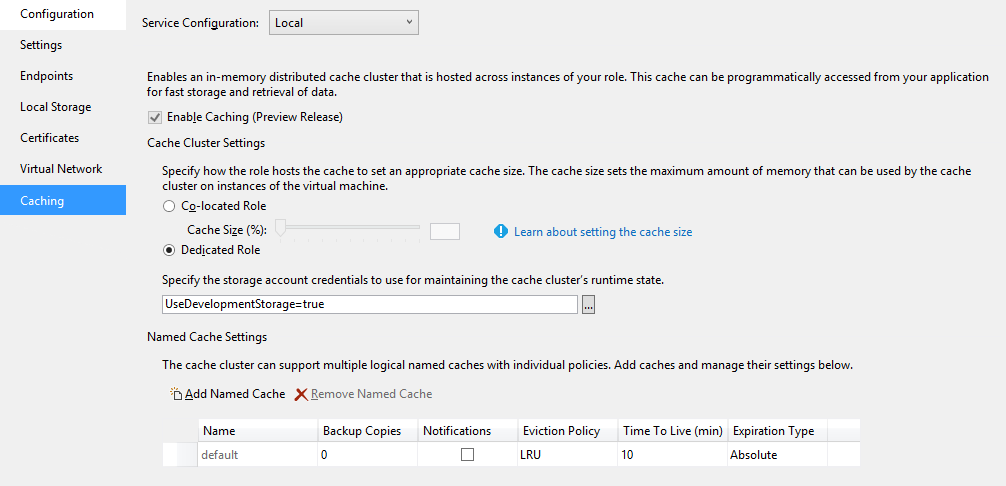Click the info icon beside cache size link
This screenshot has height=486, width=1006.
click(x=502, y=231)
